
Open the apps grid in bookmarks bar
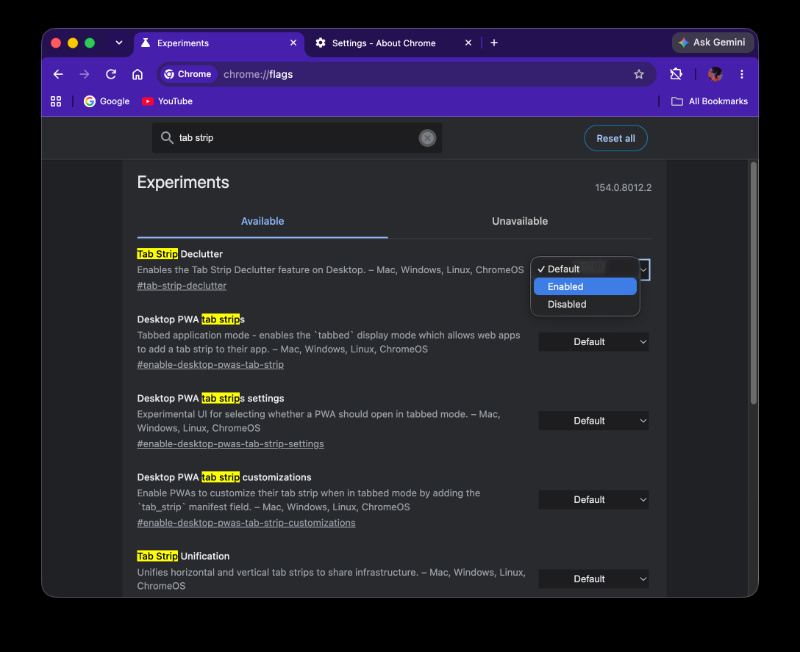click(56, 102)
